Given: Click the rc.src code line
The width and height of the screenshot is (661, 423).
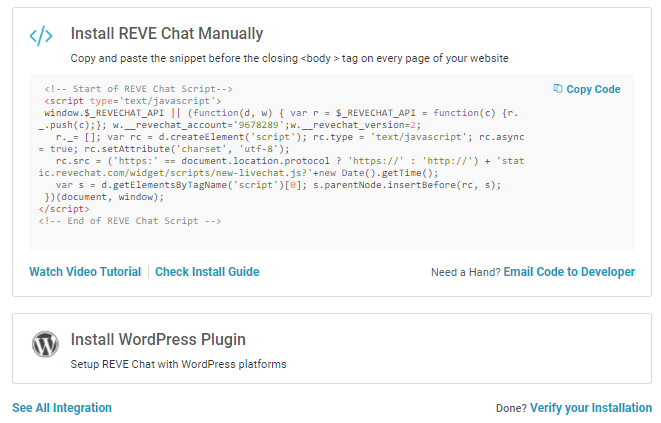Looking at the screenshot, I should click(280, 161).
